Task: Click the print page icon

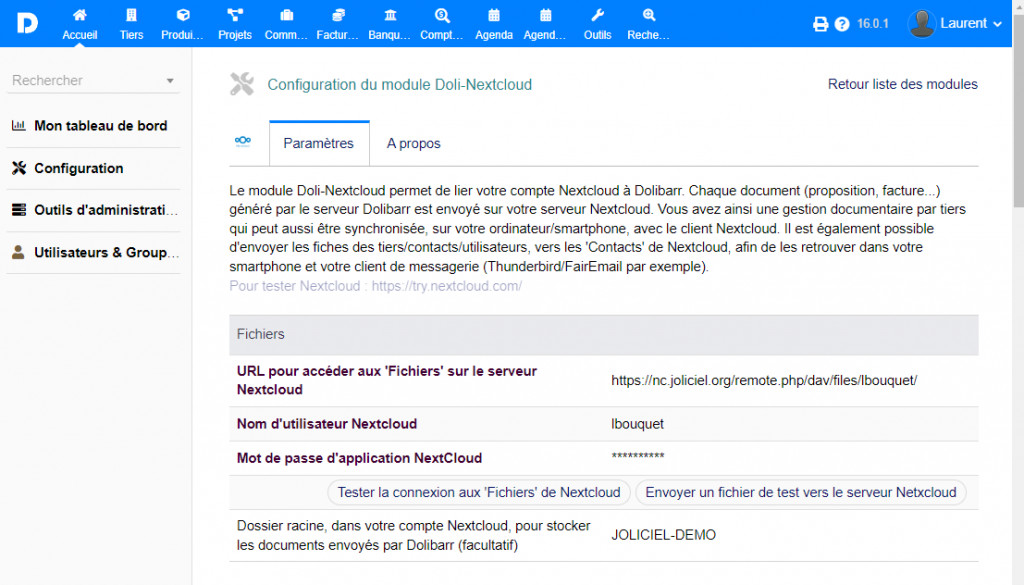Action: point(820,24)
